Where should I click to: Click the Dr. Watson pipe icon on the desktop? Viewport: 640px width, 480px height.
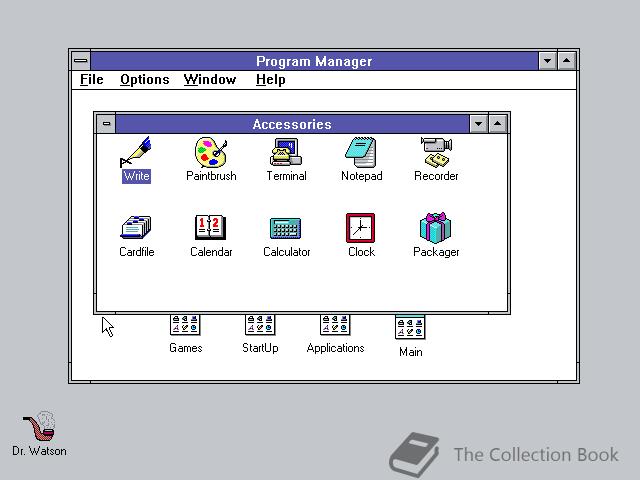[x=39, y=426]
